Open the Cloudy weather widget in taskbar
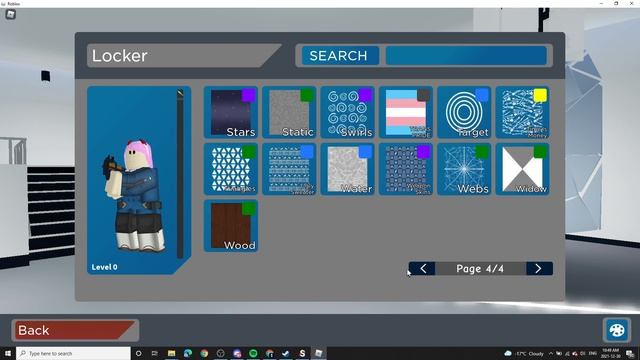640x360 pixels. (524, 353)
